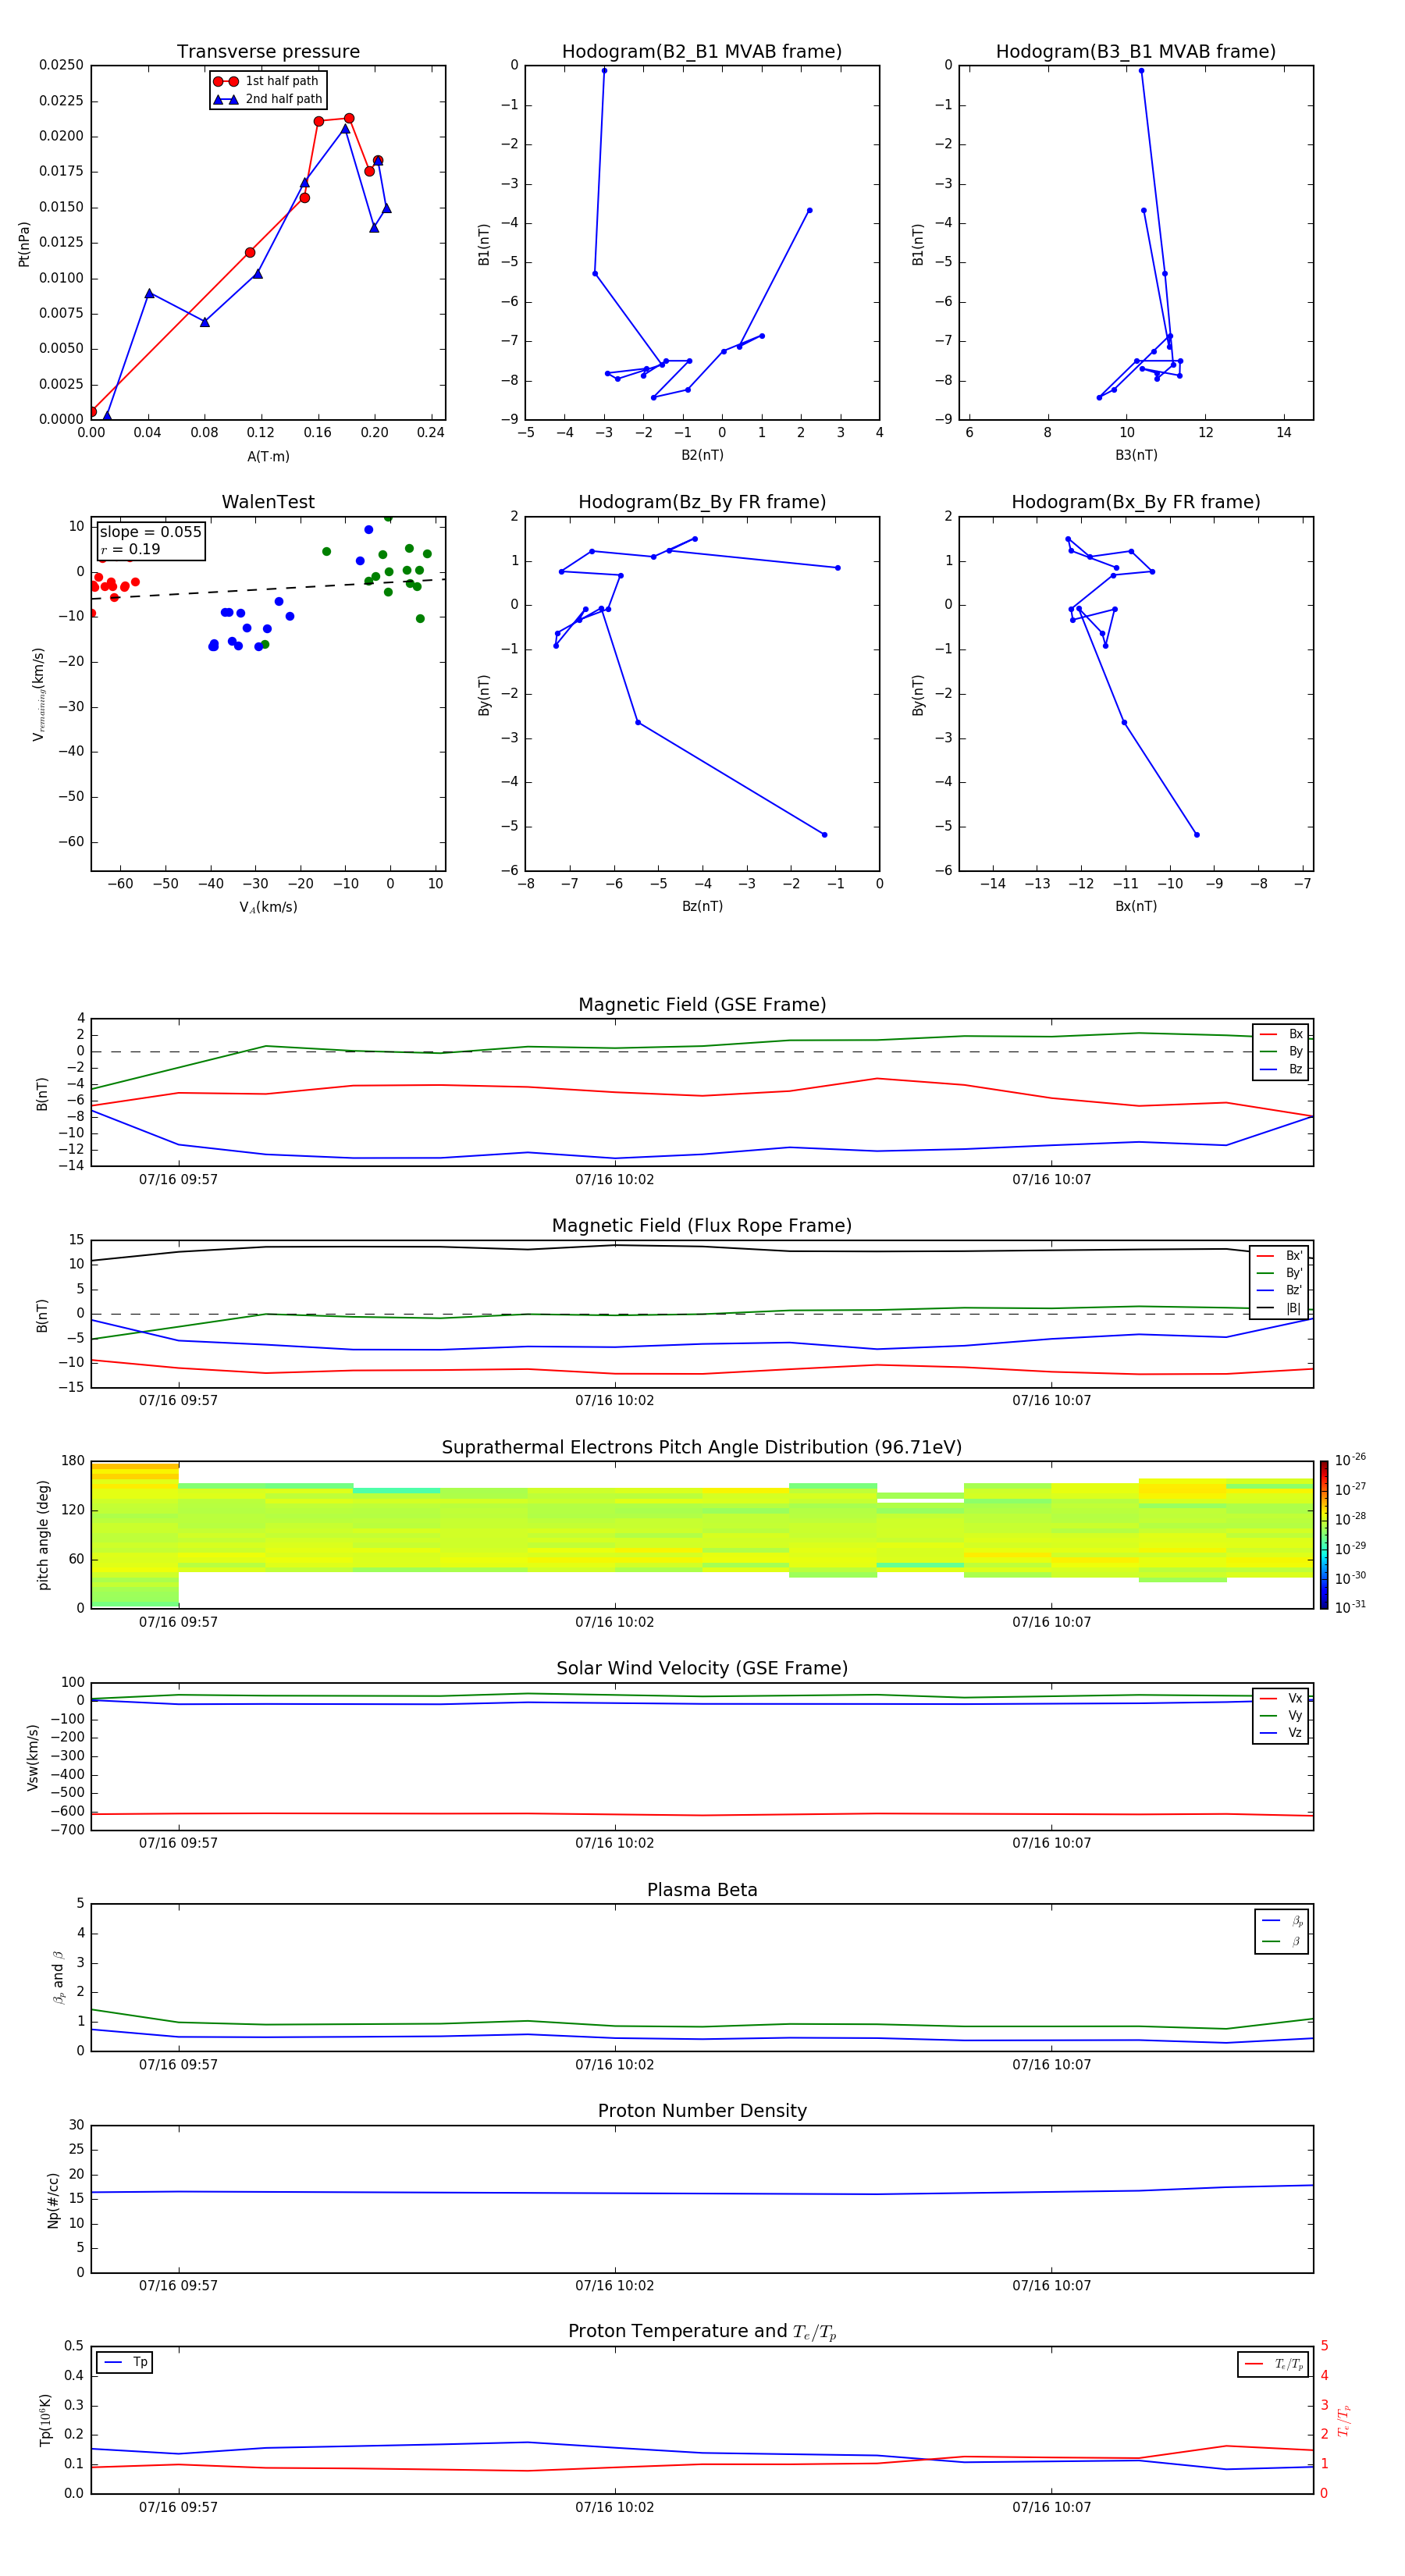Click the 10^-31 colorbar tick label
1405x2576 pixels.
(x=1350, y=1607)
